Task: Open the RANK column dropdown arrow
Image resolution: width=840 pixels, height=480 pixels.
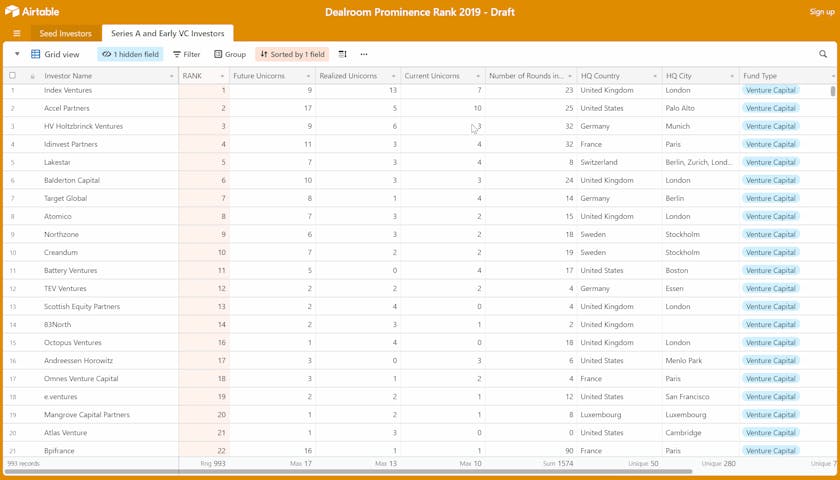Action: tap(222, 76)
